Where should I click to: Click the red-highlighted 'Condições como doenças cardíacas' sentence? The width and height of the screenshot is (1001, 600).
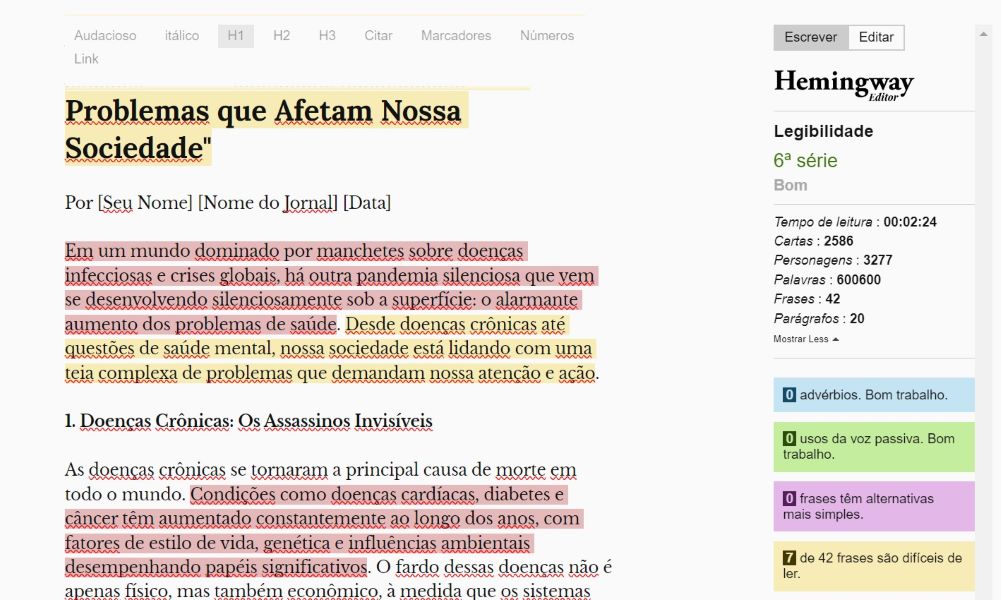pos(324,530)
